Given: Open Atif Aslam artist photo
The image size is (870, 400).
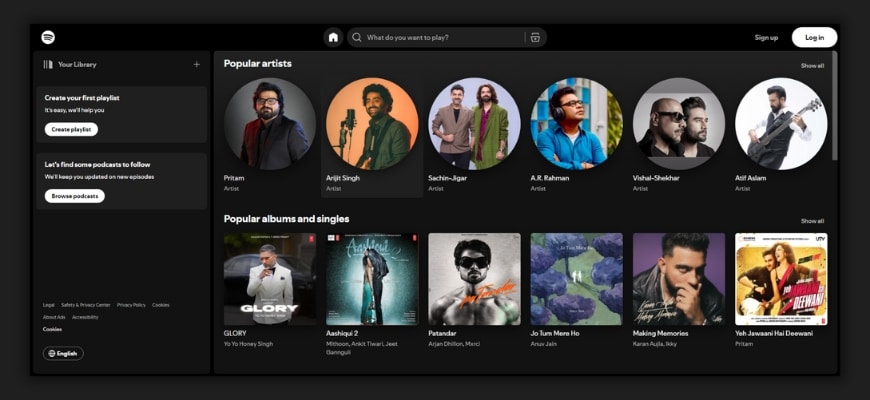Looking at the screenshot, I should coord(781,124).
